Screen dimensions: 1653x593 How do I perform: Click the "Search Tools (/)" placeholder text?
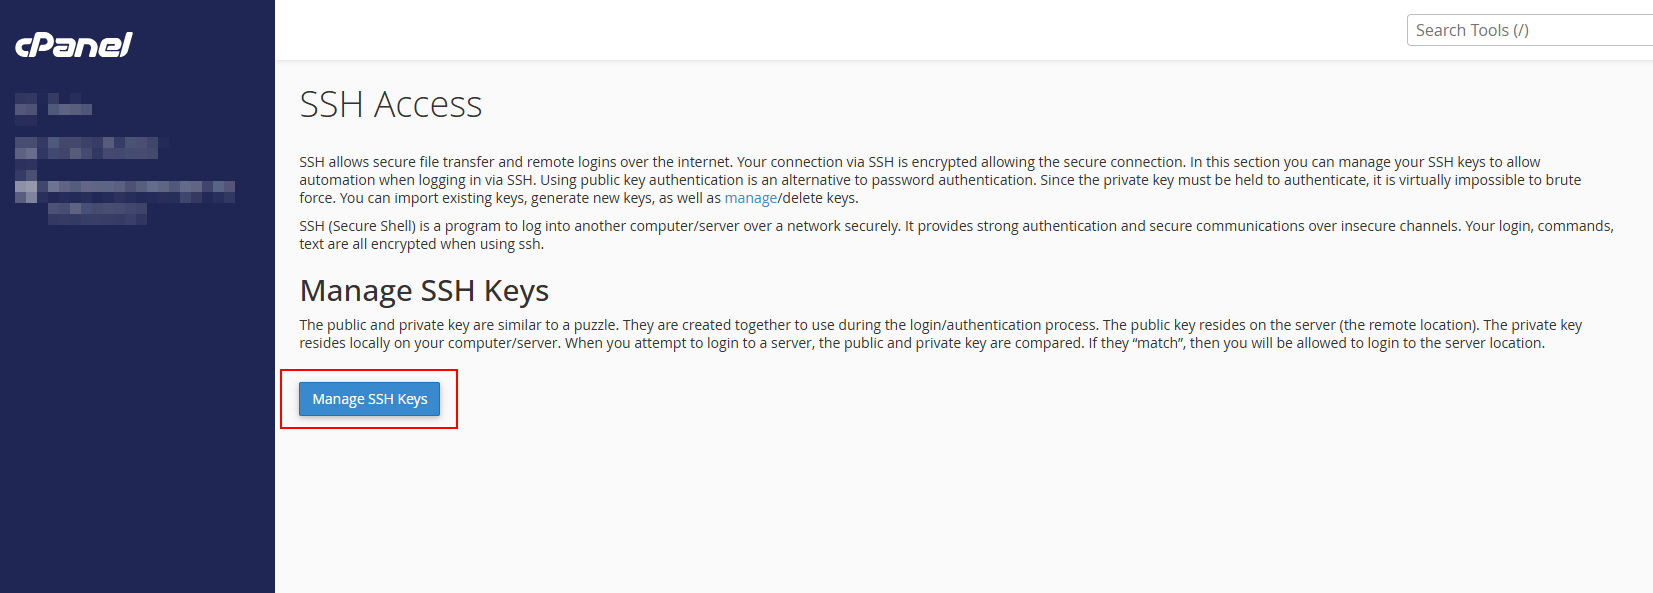pyautogui.click(x=1472, y=30)
